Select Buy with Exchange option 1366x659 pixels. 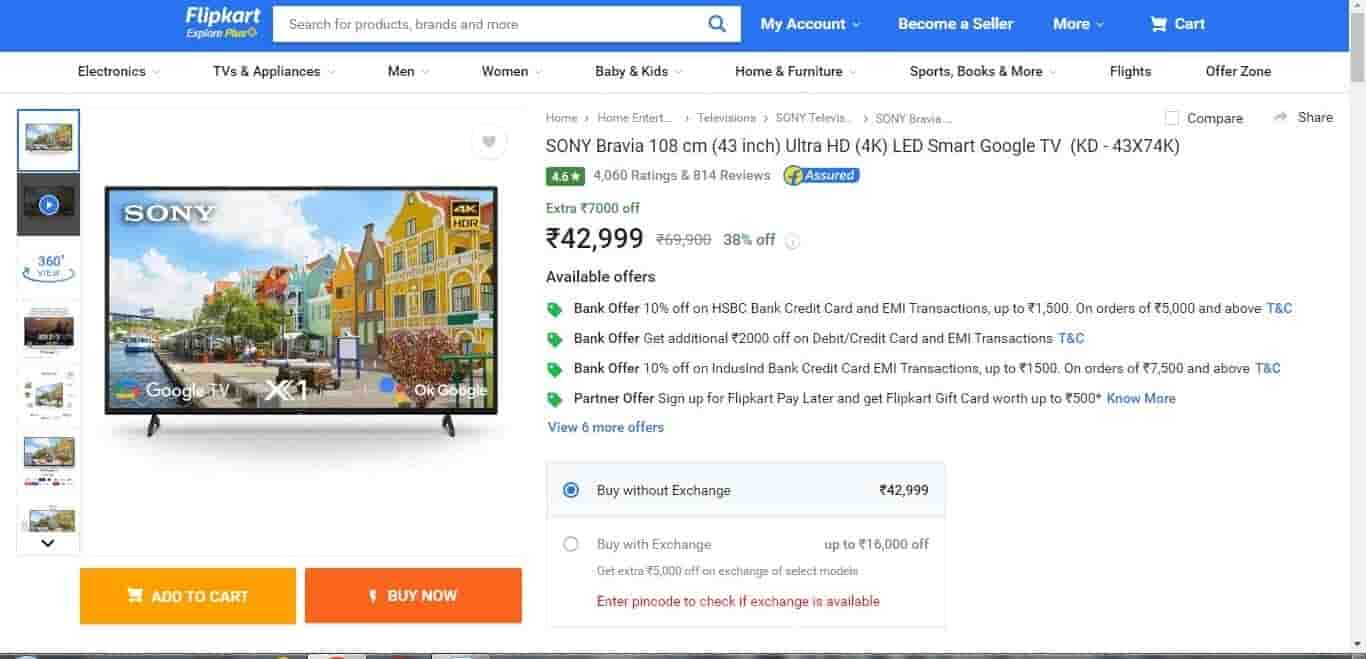571,544
